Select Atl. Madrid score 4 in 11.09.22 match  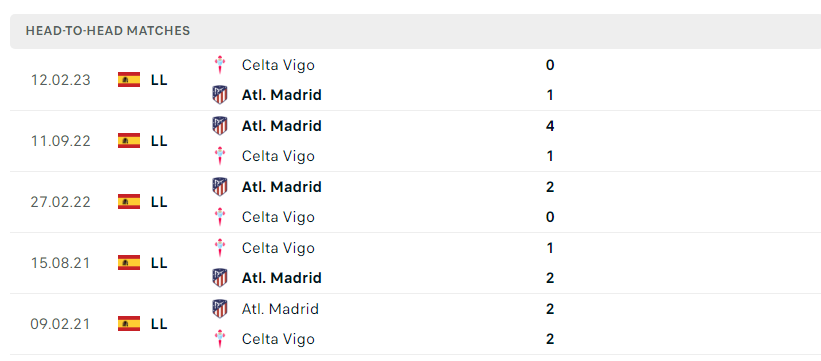(x=550, y=126)
